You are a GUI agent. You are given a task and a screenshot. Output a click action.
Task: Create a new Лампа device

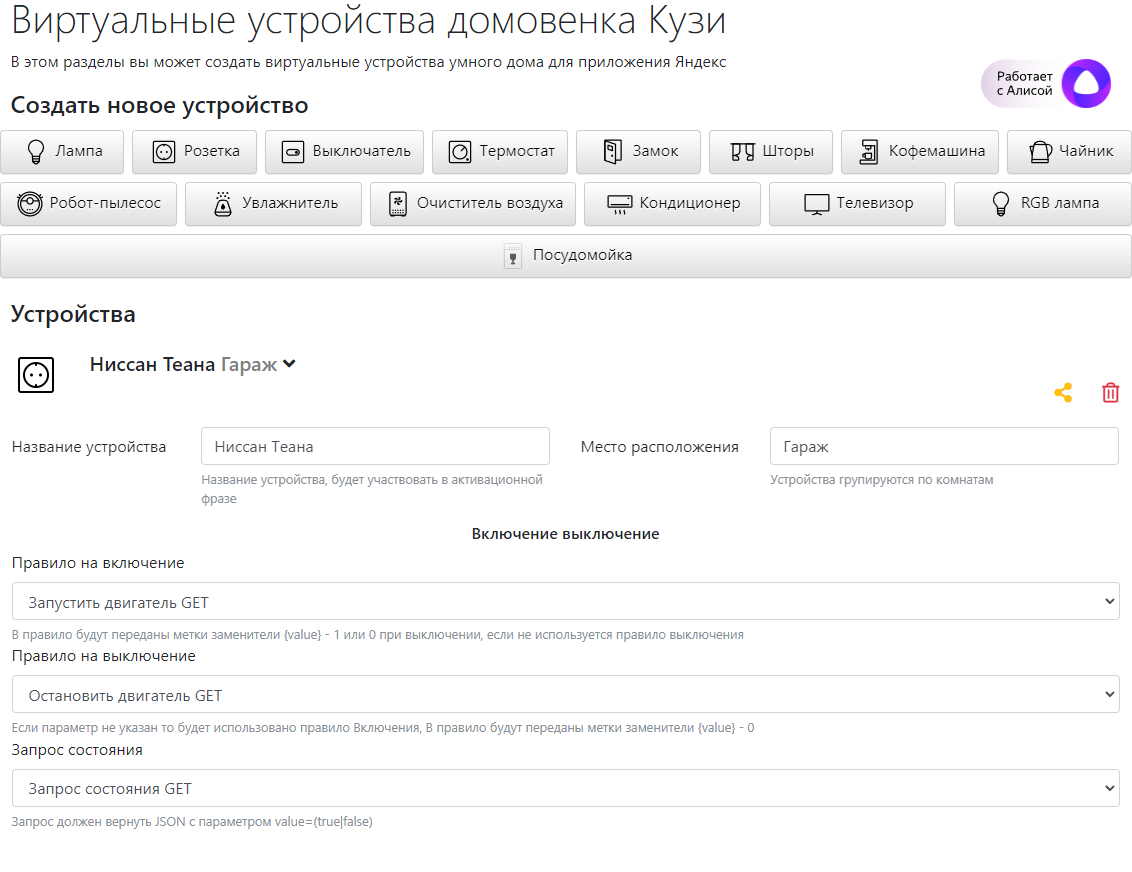(x=62, y=152)
